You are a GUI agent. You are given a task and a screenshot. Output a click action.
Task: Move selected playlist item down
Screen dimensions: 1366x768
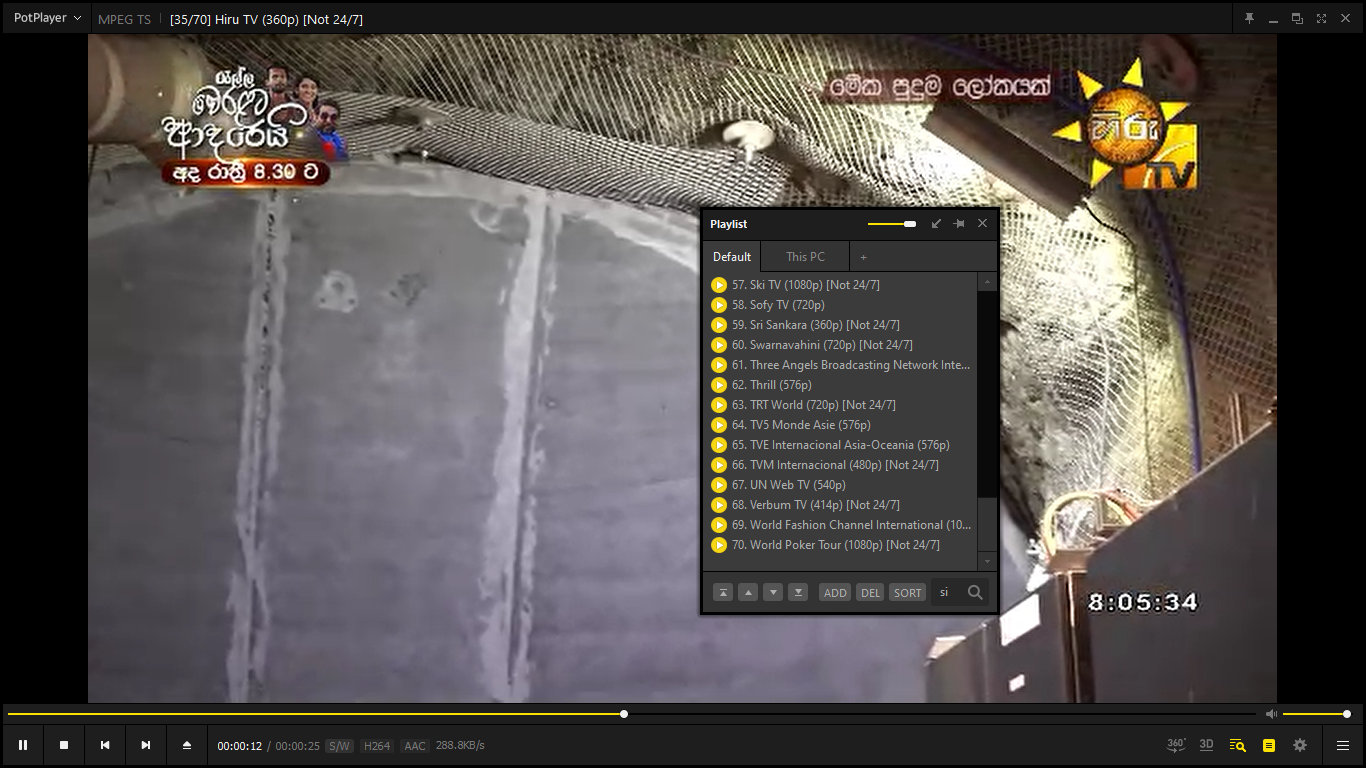[x=773, y=592]
